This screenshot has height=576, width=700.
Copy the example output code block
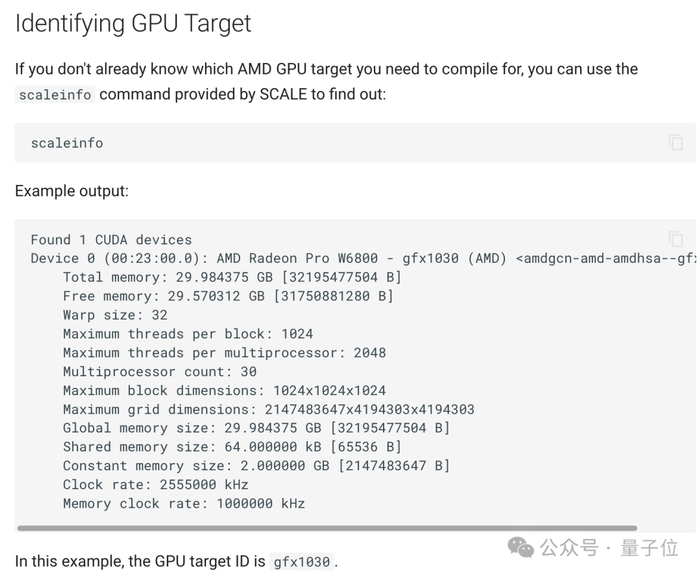pyautogui.click(x=676, y=239)
